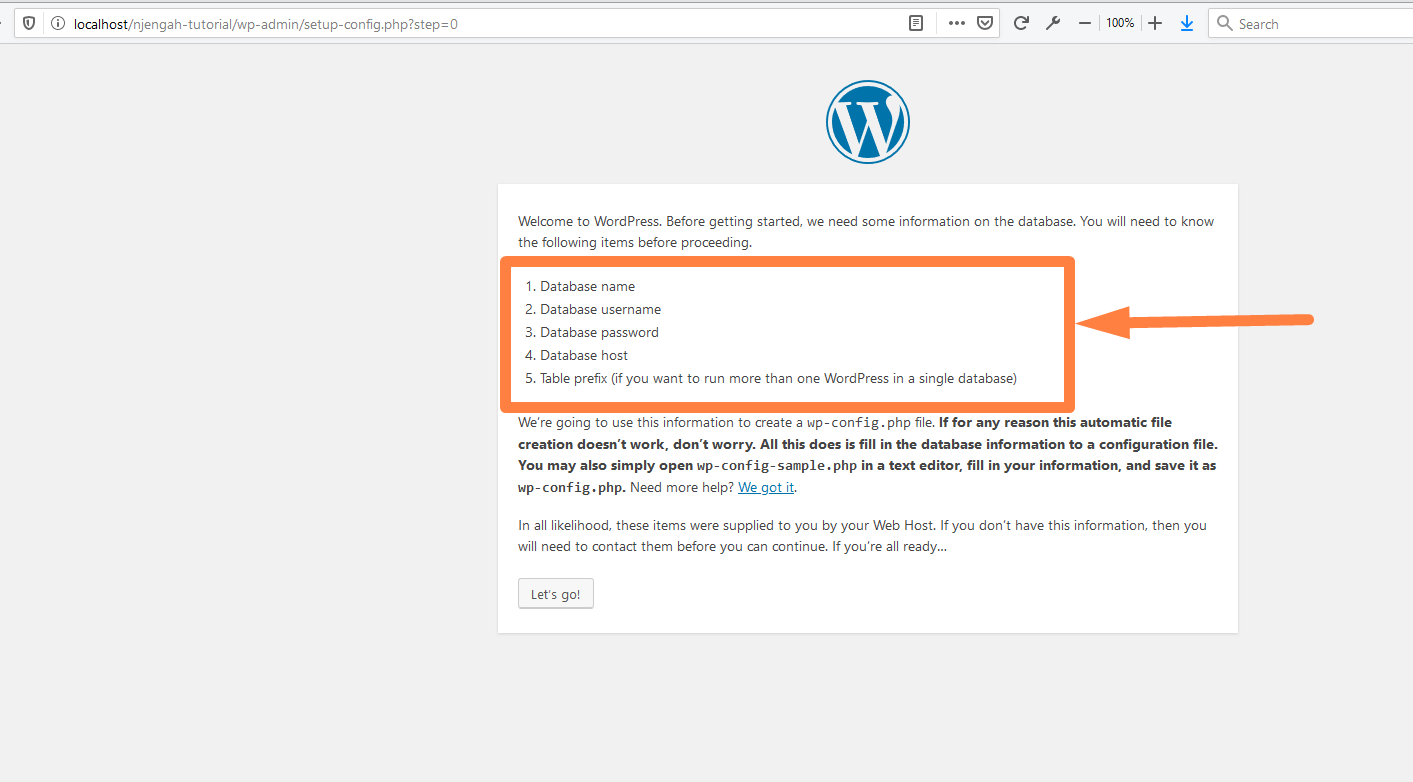Decrease page zoom with the minus control

1084,22
